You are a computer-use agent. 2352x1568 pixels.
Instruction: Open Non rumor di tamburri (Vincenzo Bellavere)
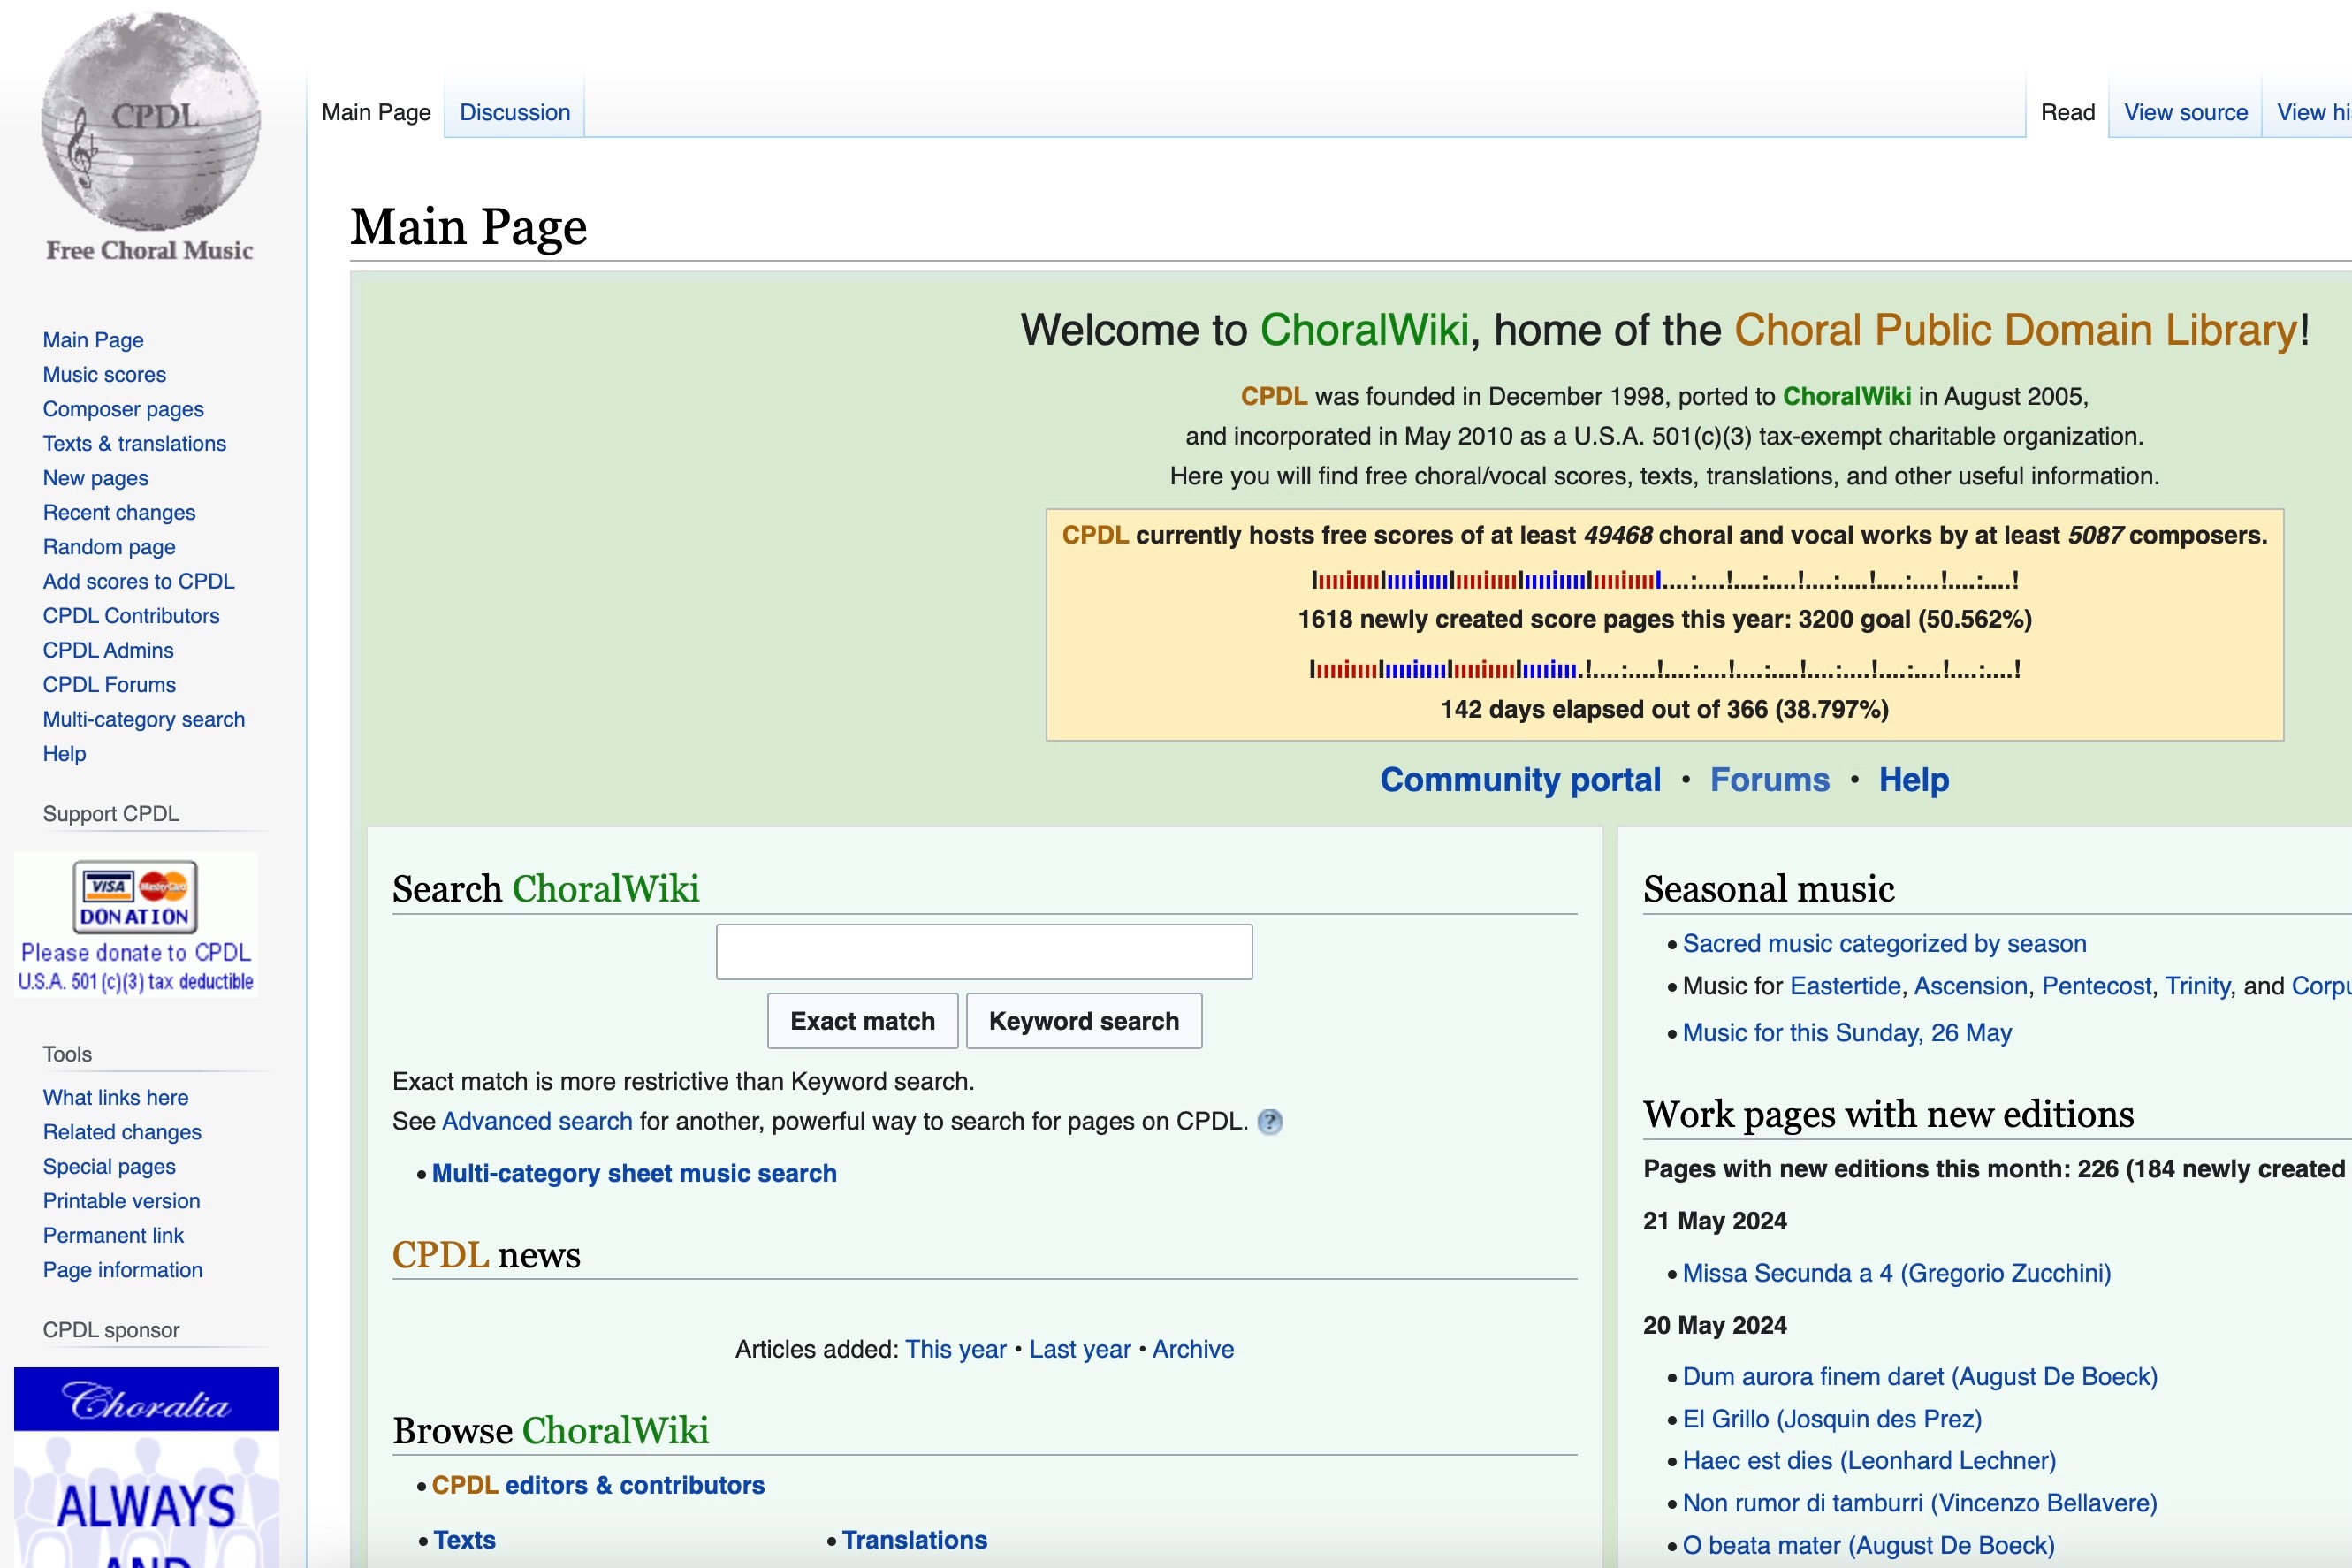(1920, 1504)
